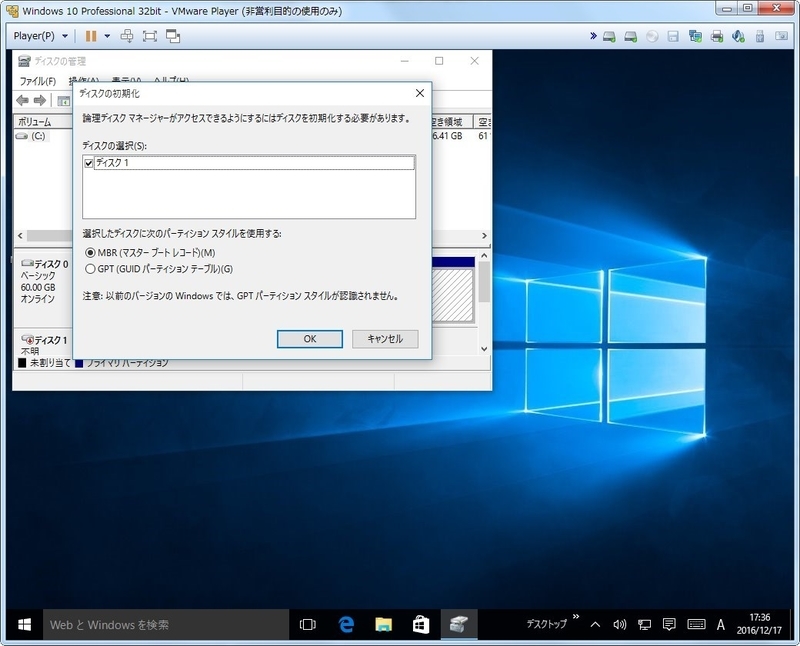The height and width of the screenshot is (646, 800).
Task: Select the (C:) volume row
Action: [32, 136]
